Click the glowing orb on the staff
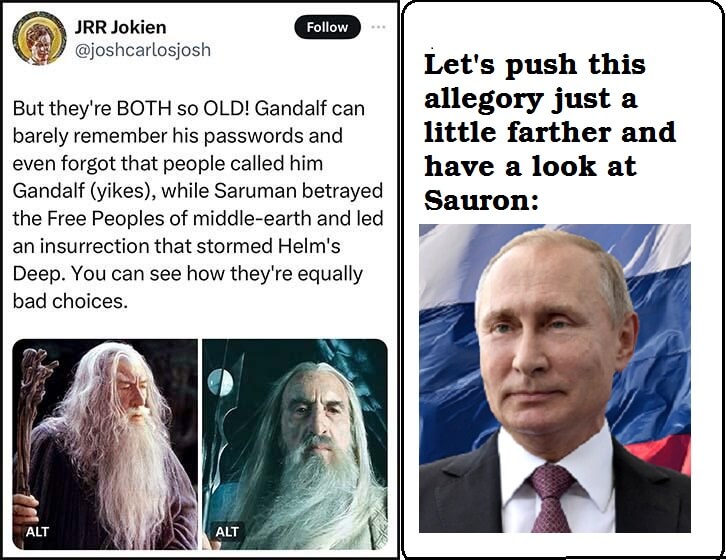Viewport: 726px width, 560px height. pos(221,382)
